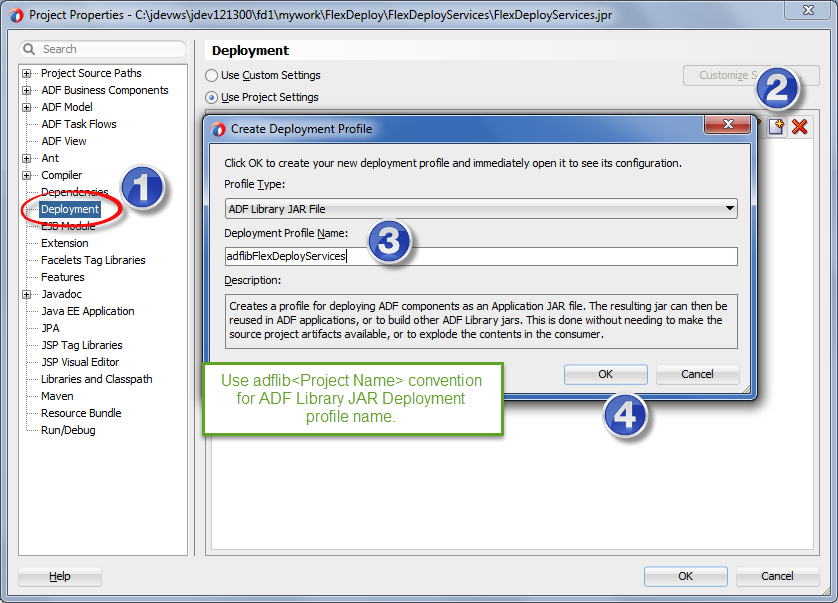Click the new deployment profile icon
Screen dimensions: 838x603
click(x=777, y=127)
